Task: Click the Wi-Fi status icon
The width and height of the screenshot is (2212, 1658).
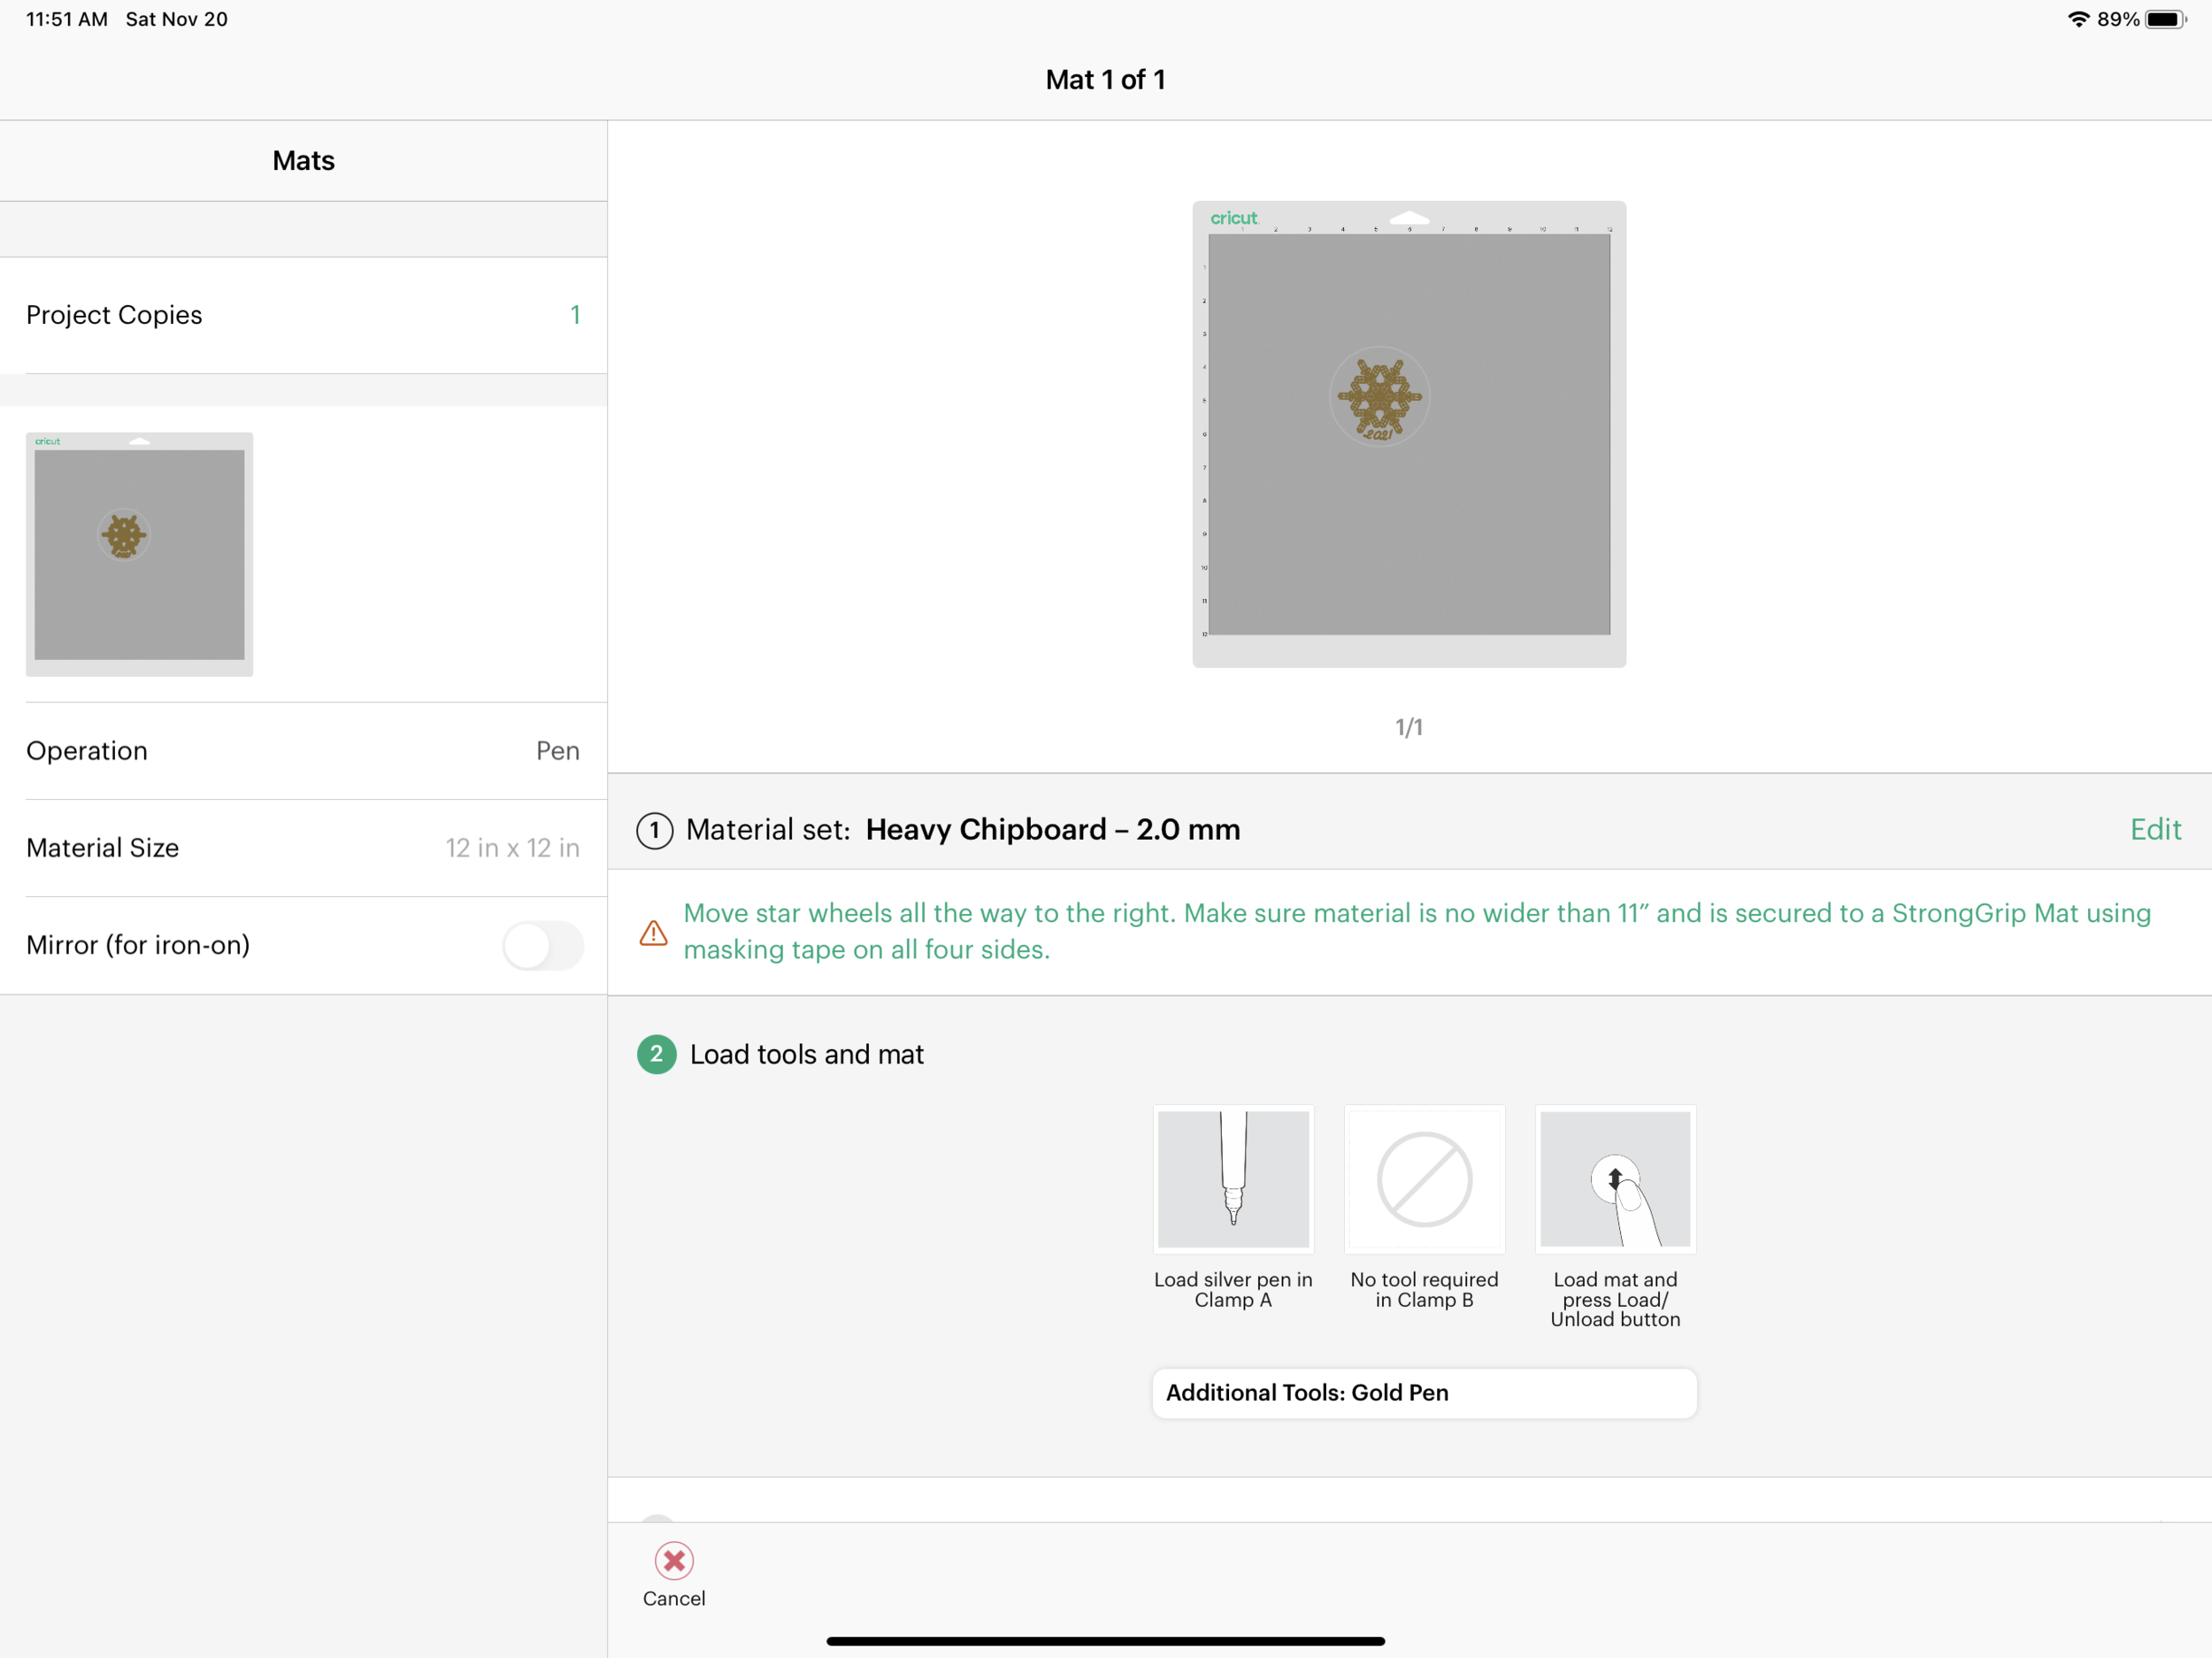Action: [2078, 19]
